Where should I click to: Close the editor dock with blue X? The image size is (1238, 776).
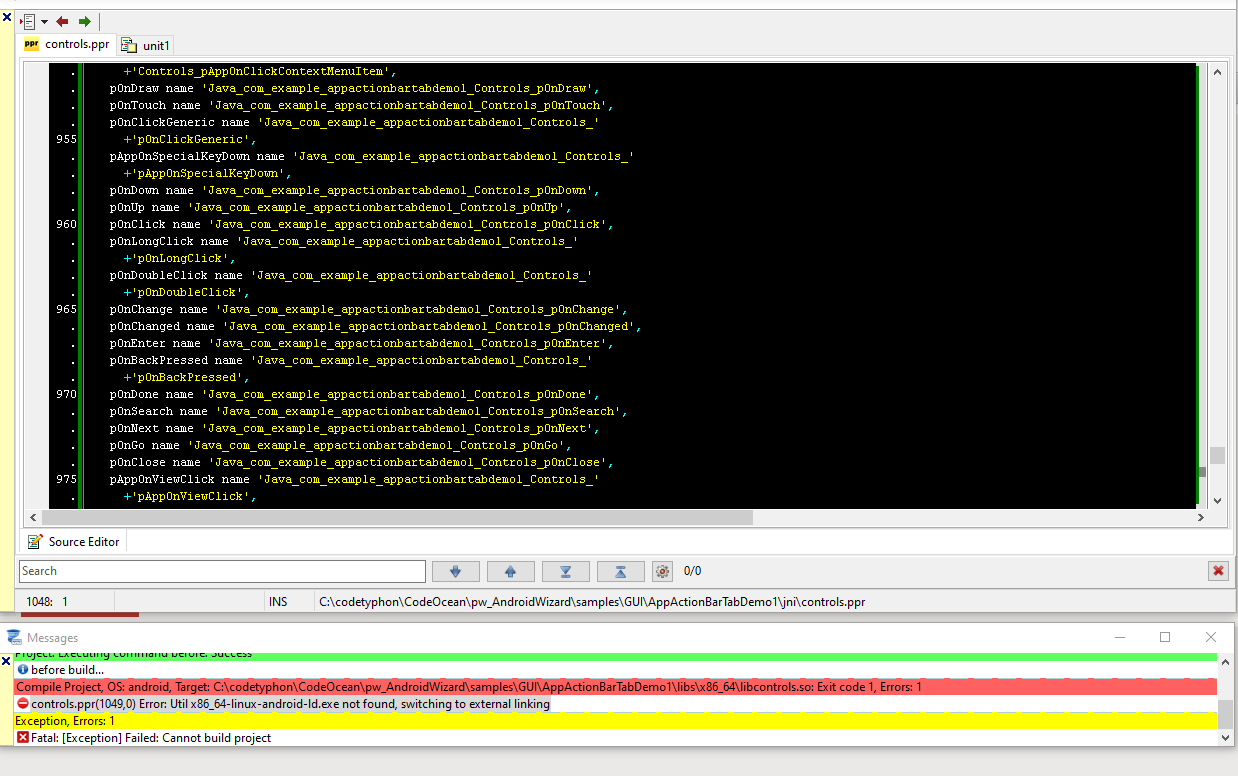7,17
